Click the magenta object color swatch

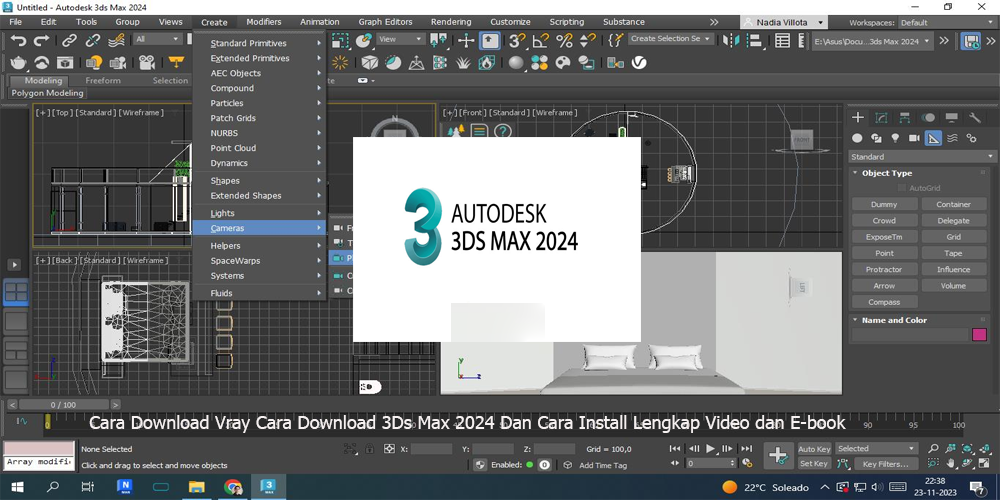(979, 335)
